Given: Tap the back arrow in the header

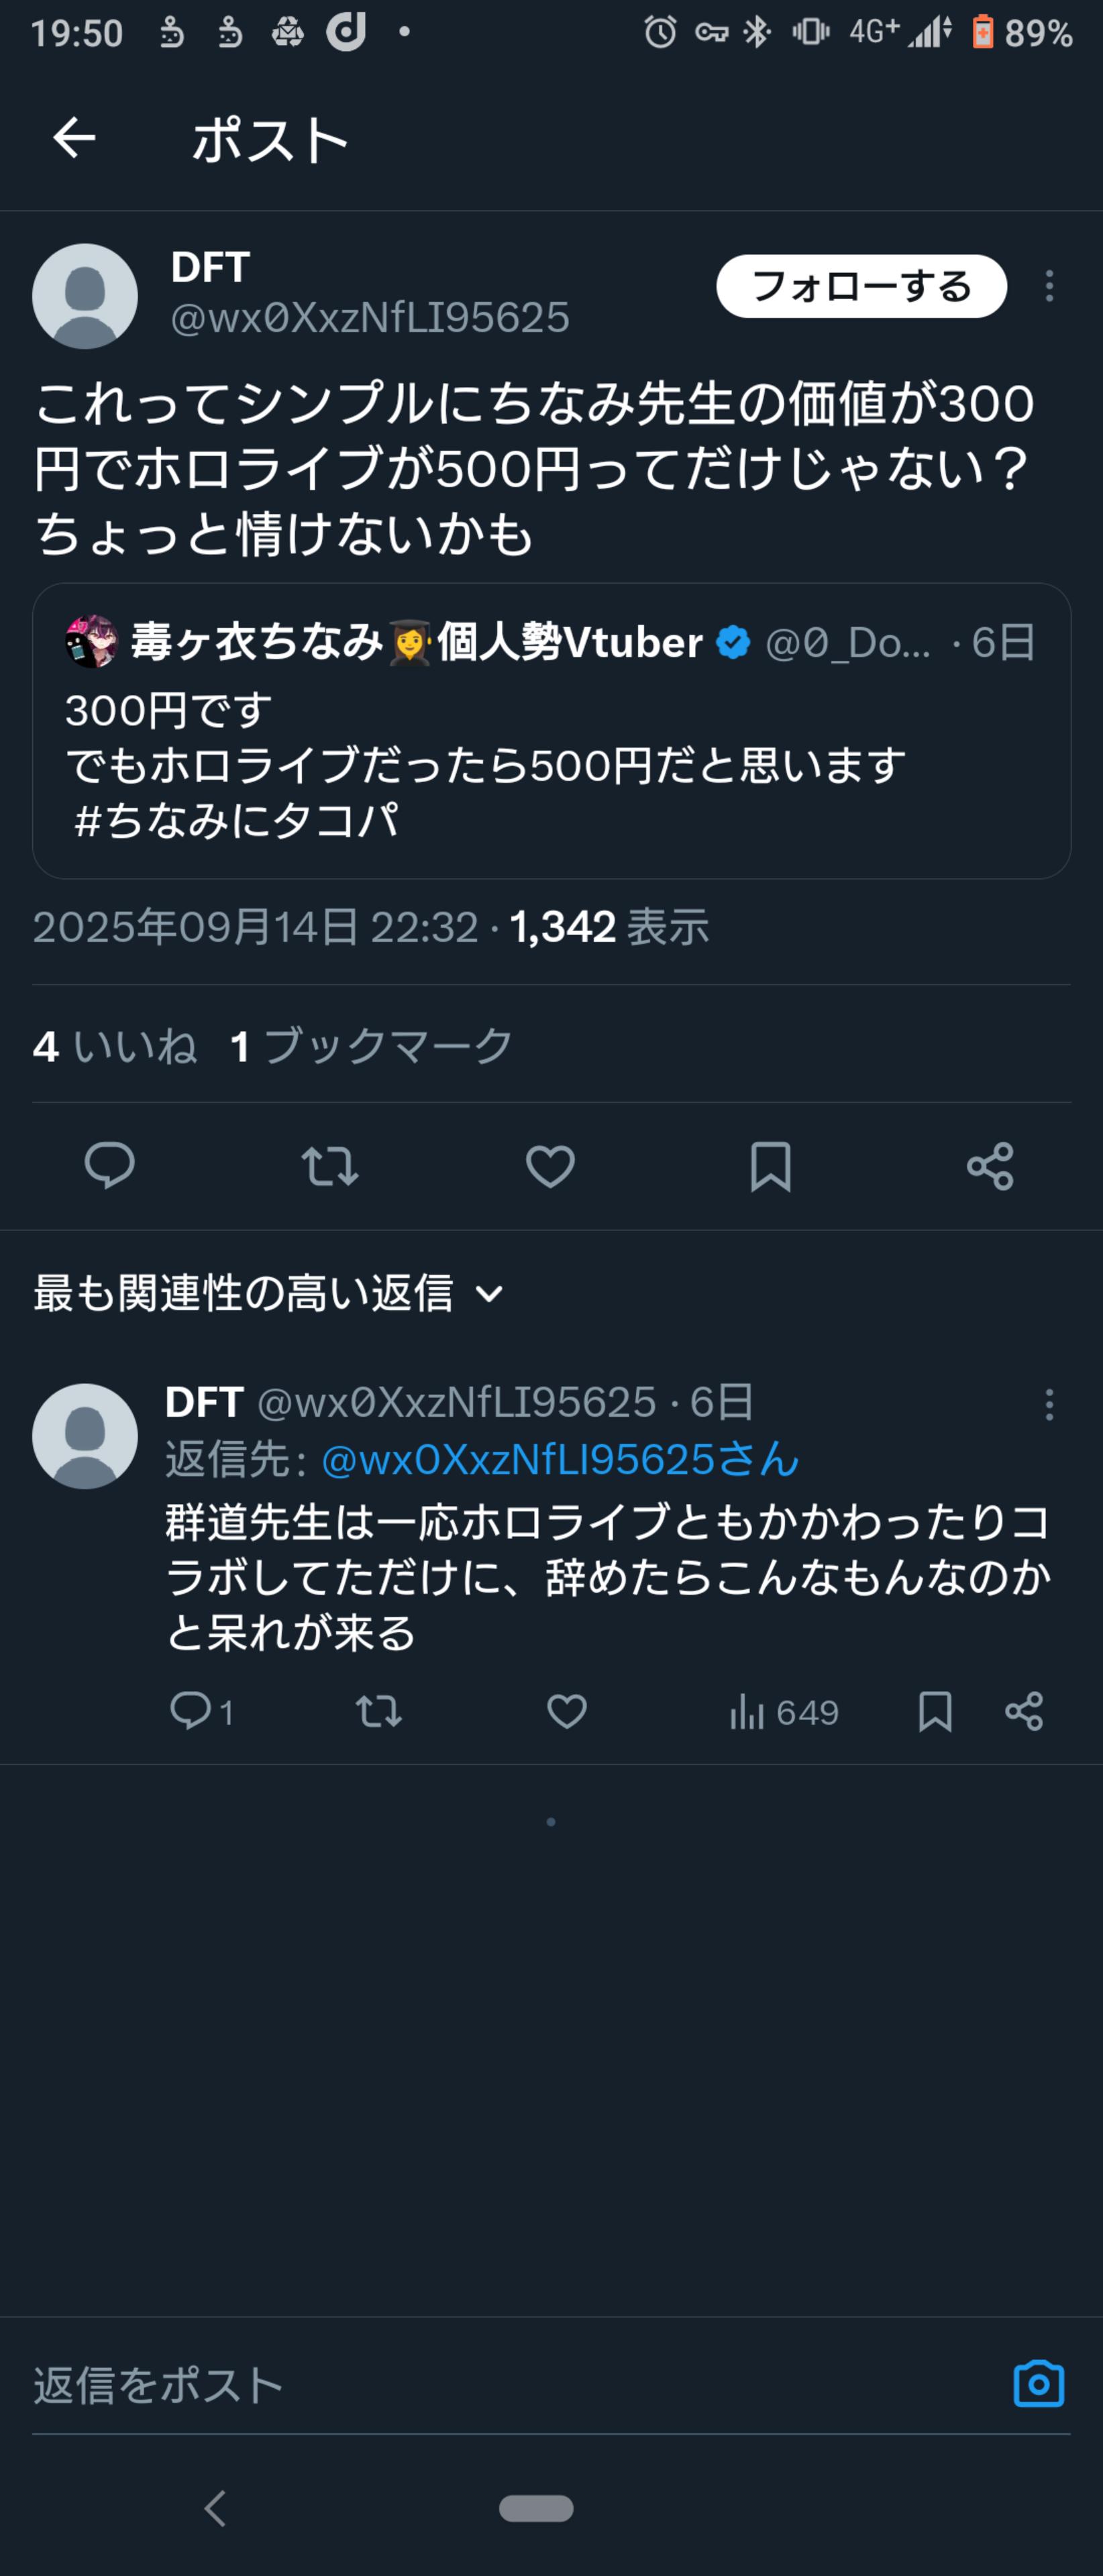Looking at the screenshot, I should (74, 138).
